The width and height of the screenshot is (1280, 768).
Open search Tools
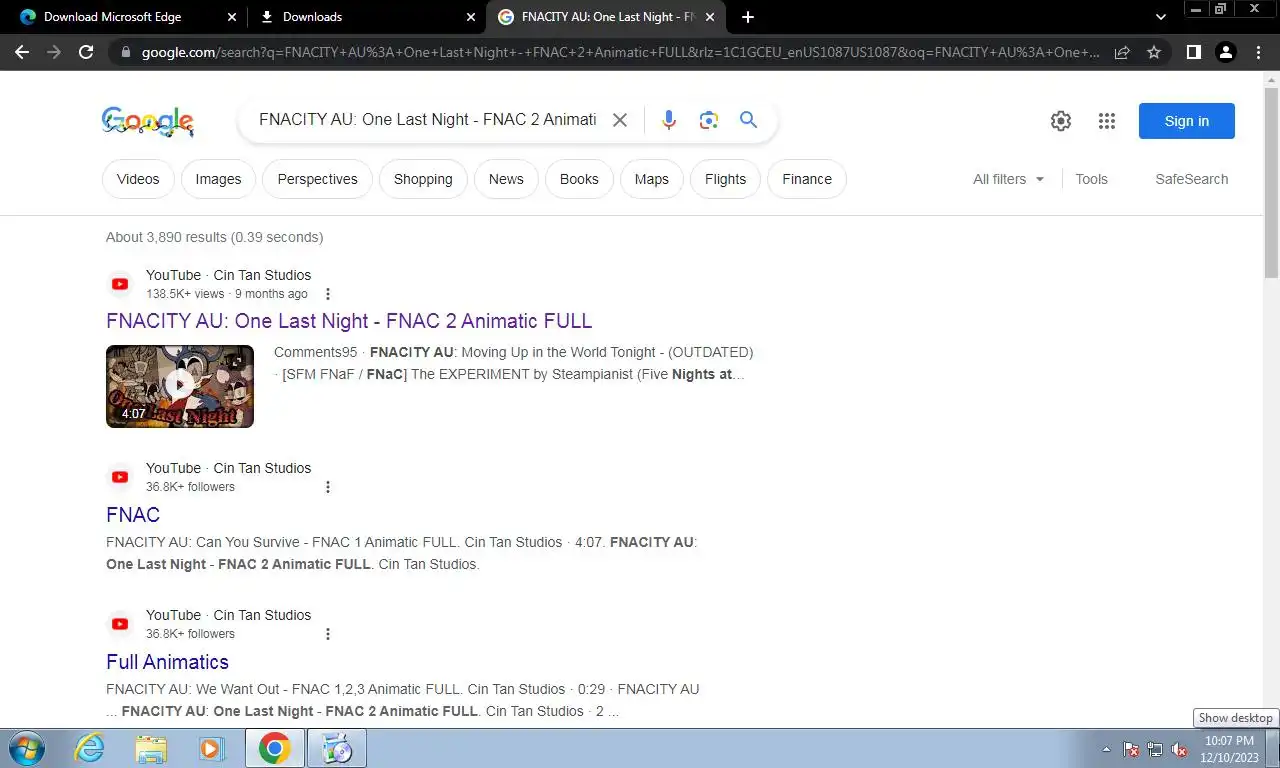(1091, 179)
